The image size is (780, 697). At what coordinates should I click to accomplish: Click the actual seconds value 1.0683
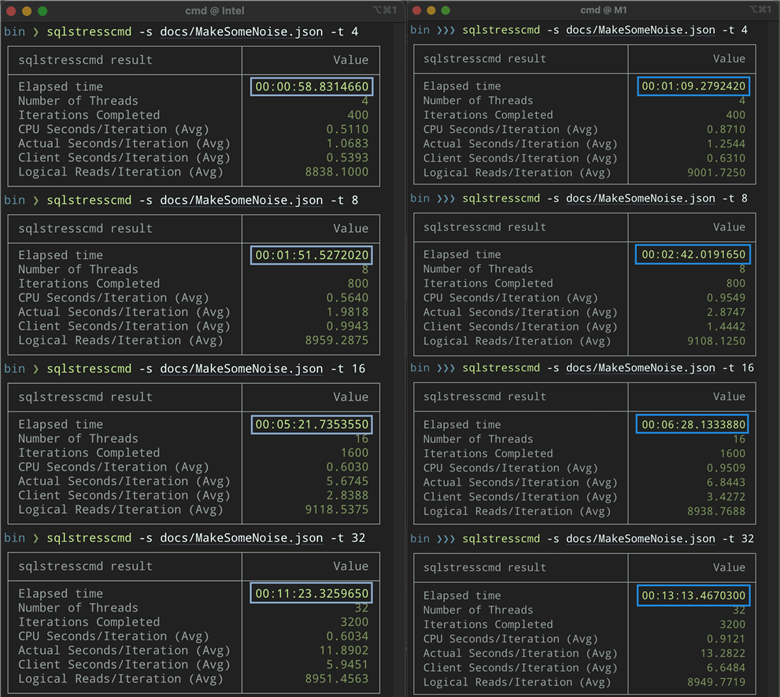pyautogui.click(x=347, y=143)
